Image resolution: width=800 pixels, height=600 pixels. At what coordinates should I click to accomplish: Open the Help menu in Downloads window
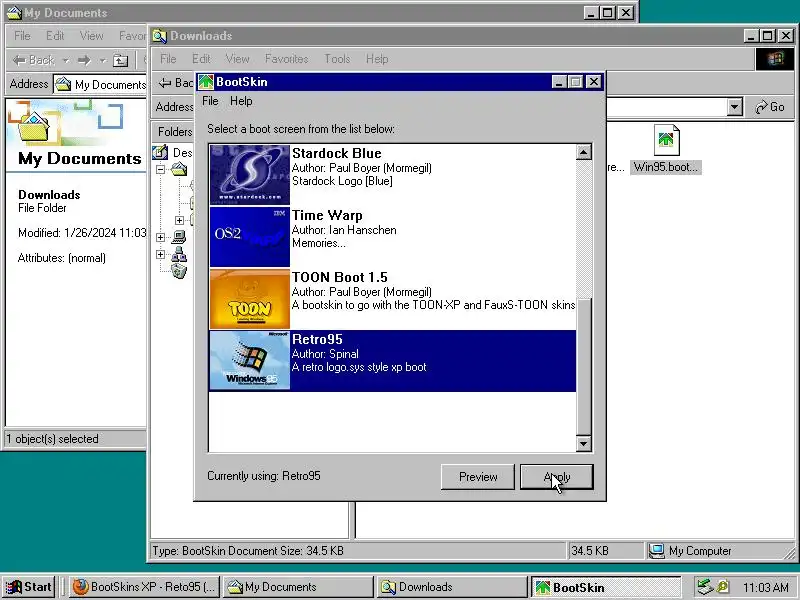coord(377,59)
